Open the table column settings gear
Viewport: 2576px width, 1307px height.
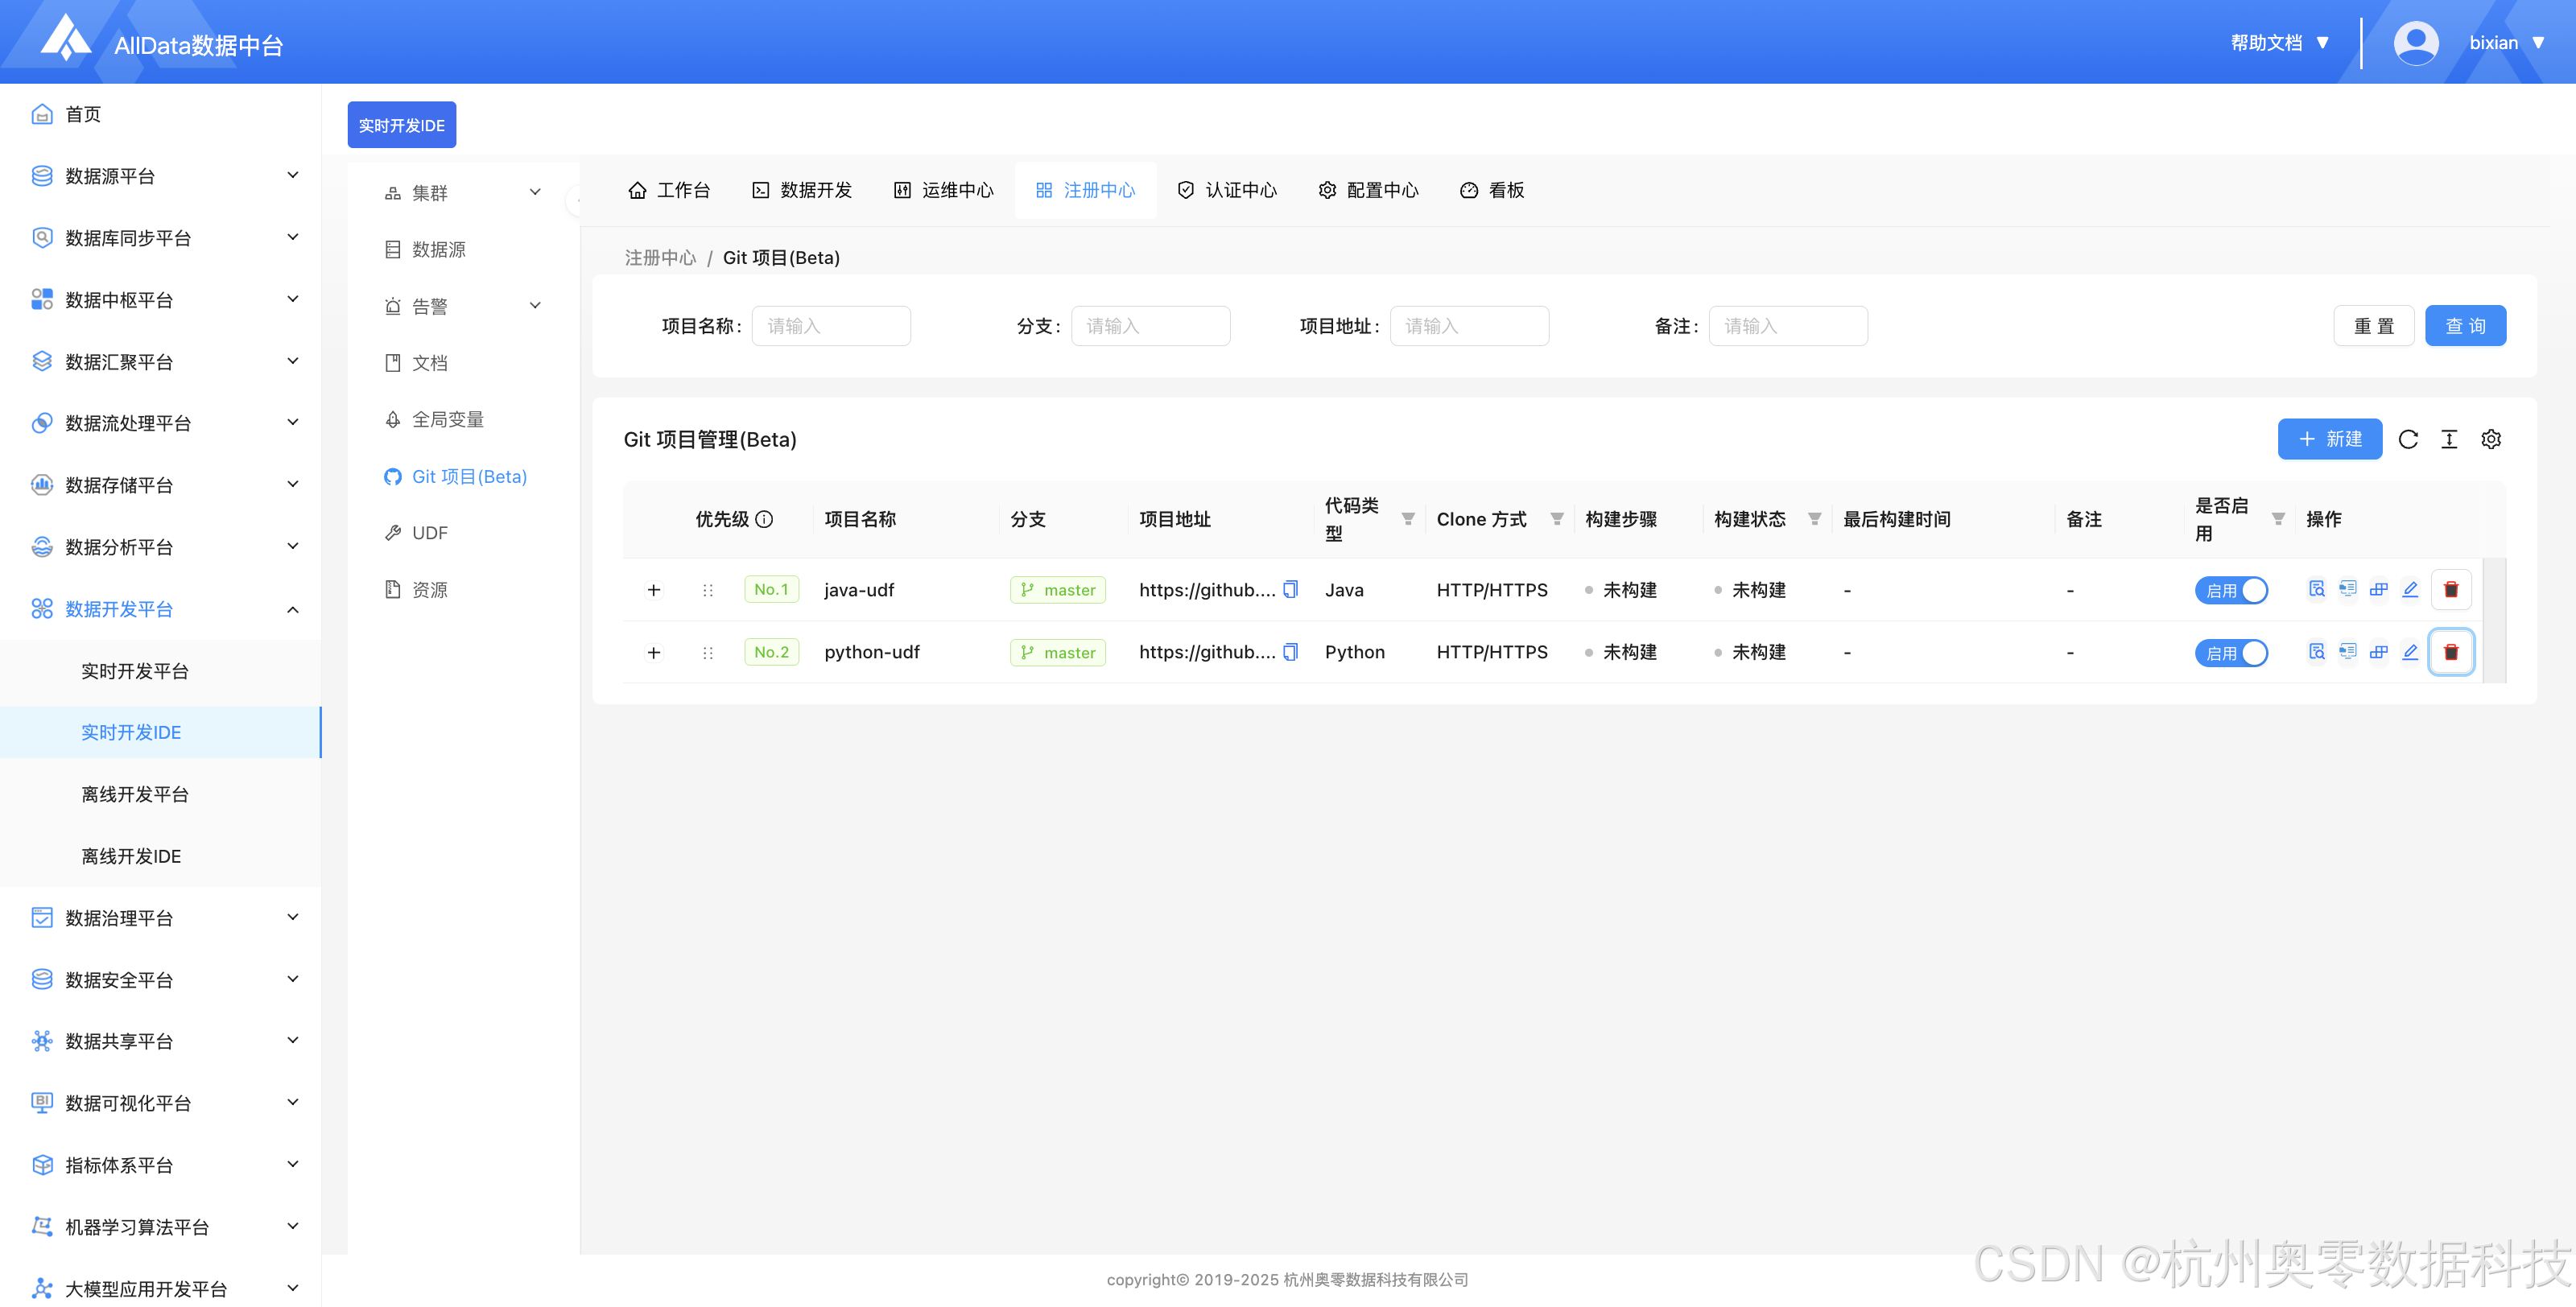[2490, 439]
